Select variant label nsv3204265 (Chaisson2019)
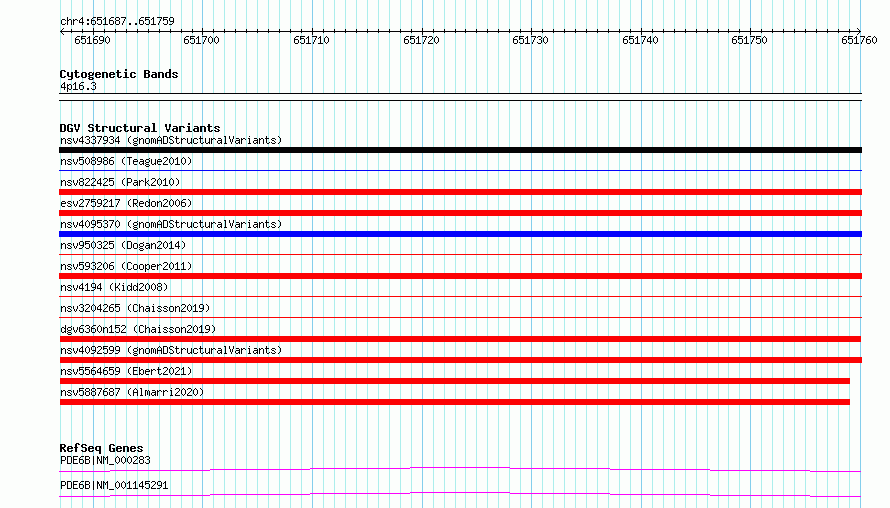The height and width of the screenshot is (508, 890). click(135, 308)
